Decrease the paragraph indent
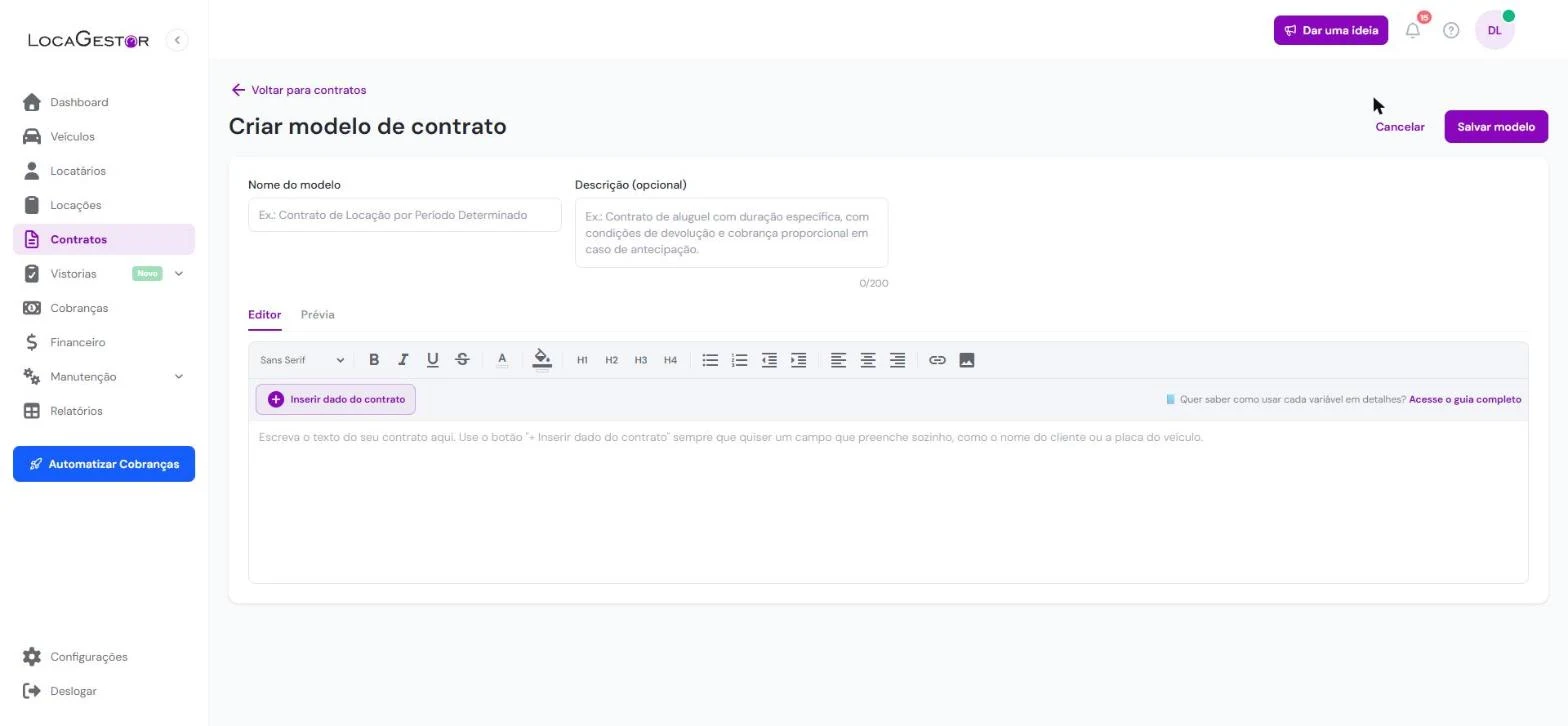 [x=769, y=360]
